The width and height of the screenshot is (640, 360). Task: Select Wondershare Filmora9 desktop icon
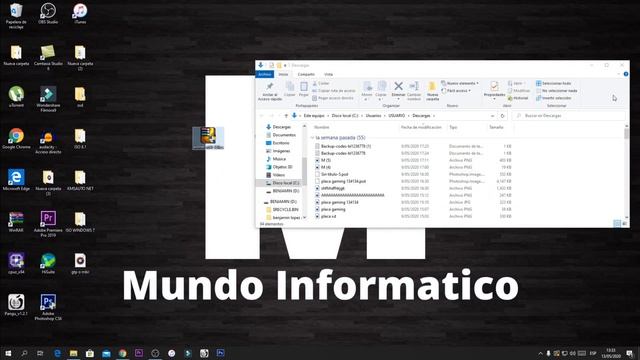48,99
